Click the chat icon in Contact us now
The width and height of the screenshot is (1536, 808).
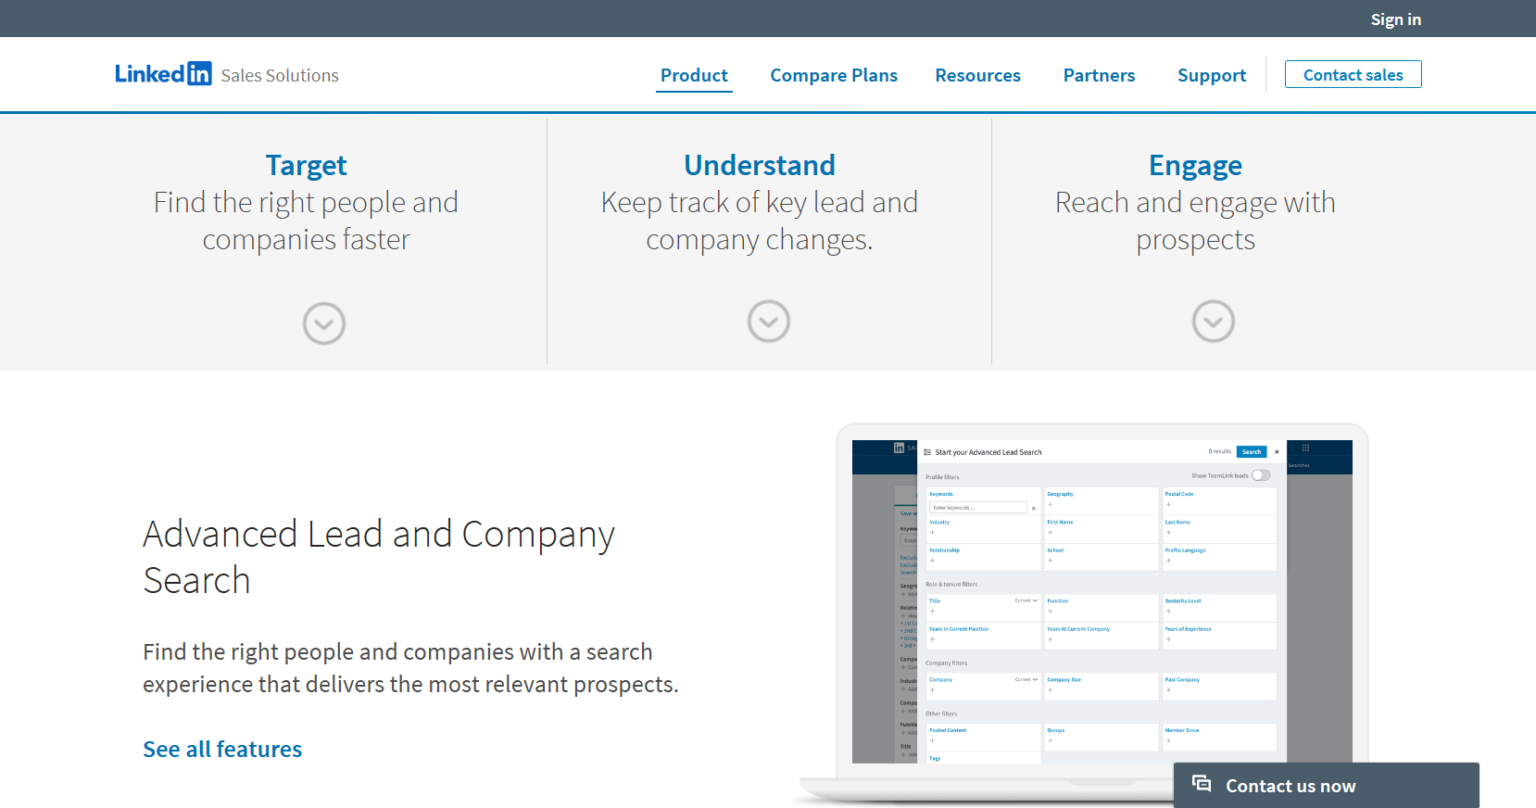point(1202,785)
